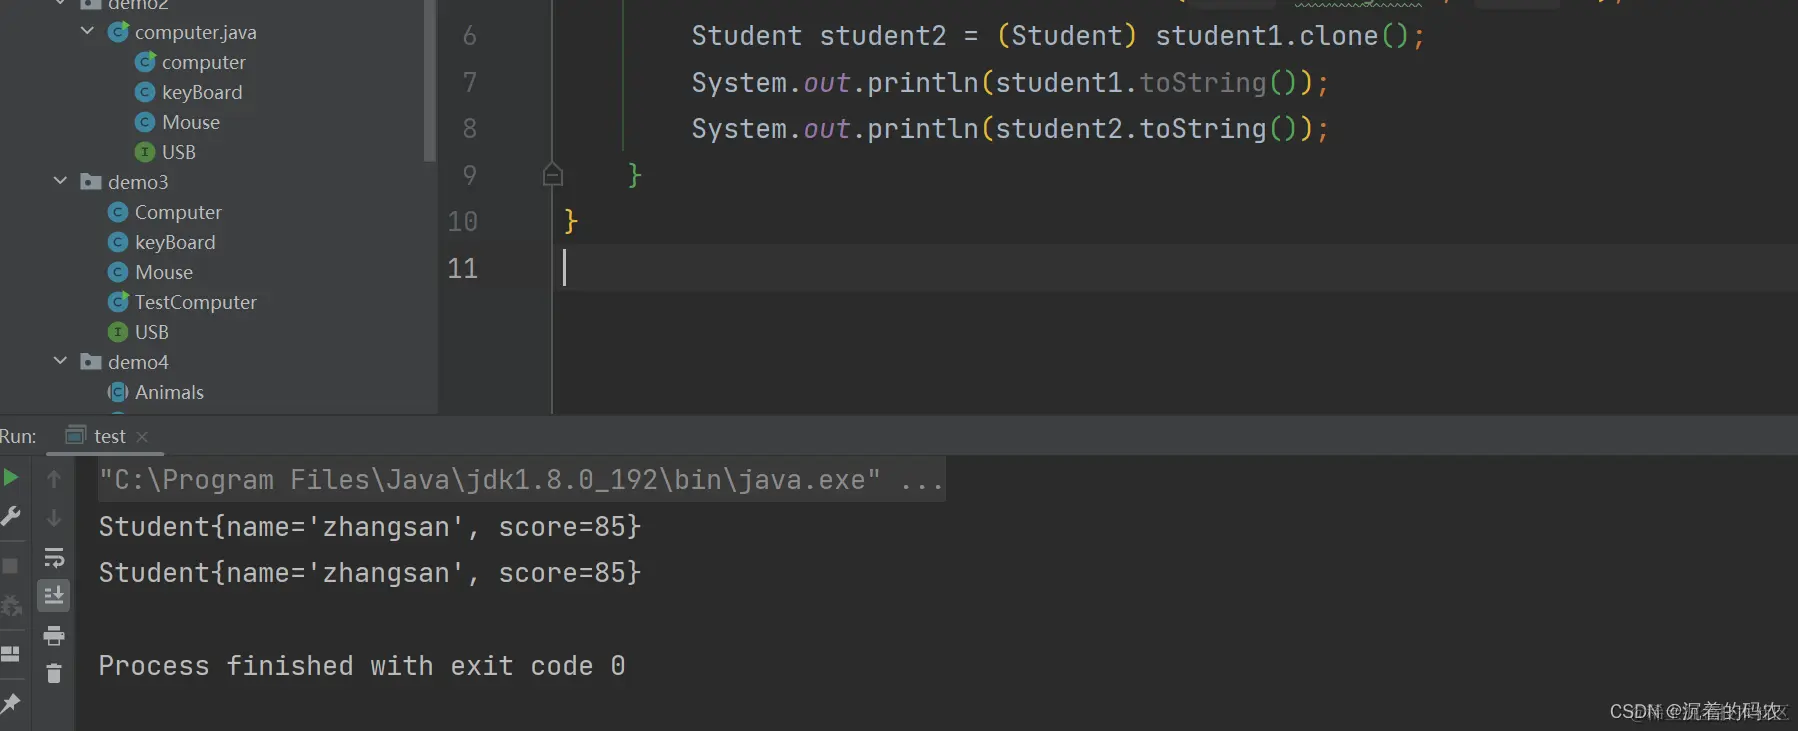Screen dimensions: 1798x731
Task: Click the Run panel label
Action: pos(18,436)
